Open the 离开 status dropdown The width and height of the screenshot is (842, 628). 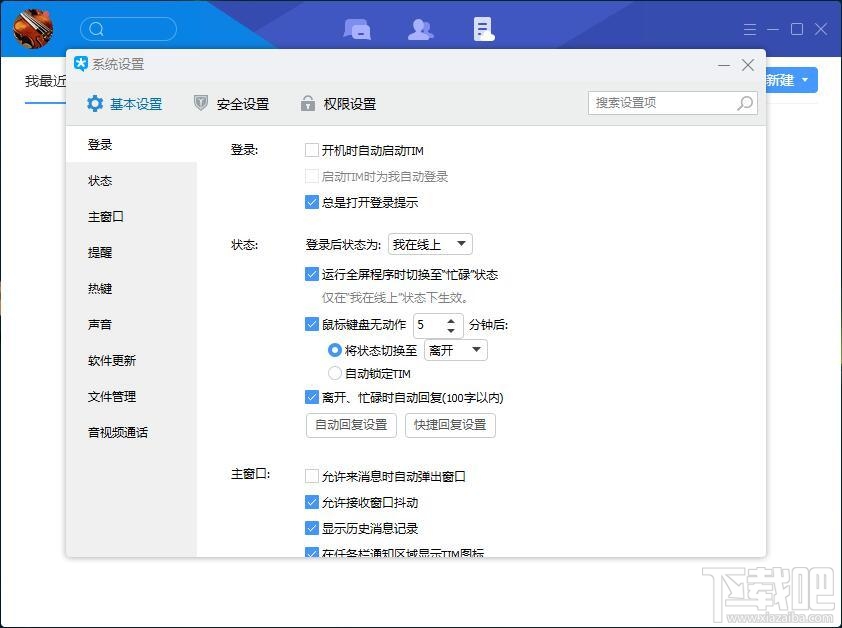(x=455, y=350)
